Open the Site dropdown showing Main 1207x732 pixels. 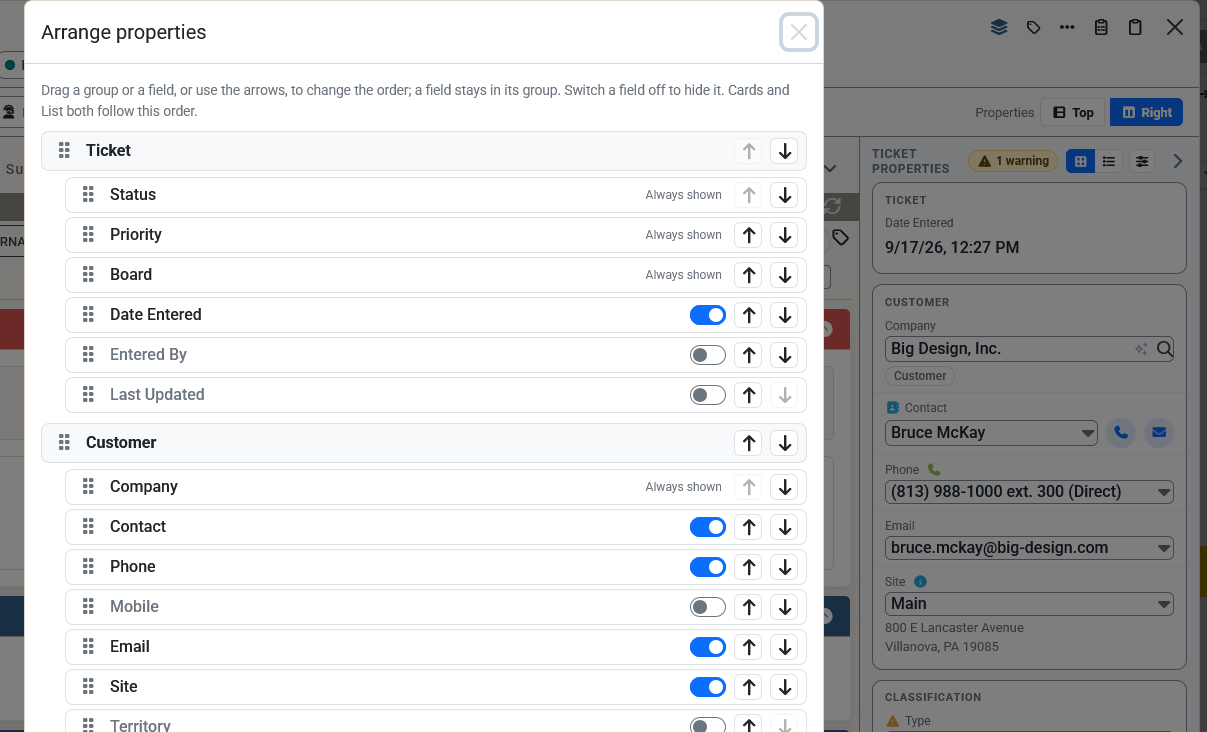click(1029, 604)
